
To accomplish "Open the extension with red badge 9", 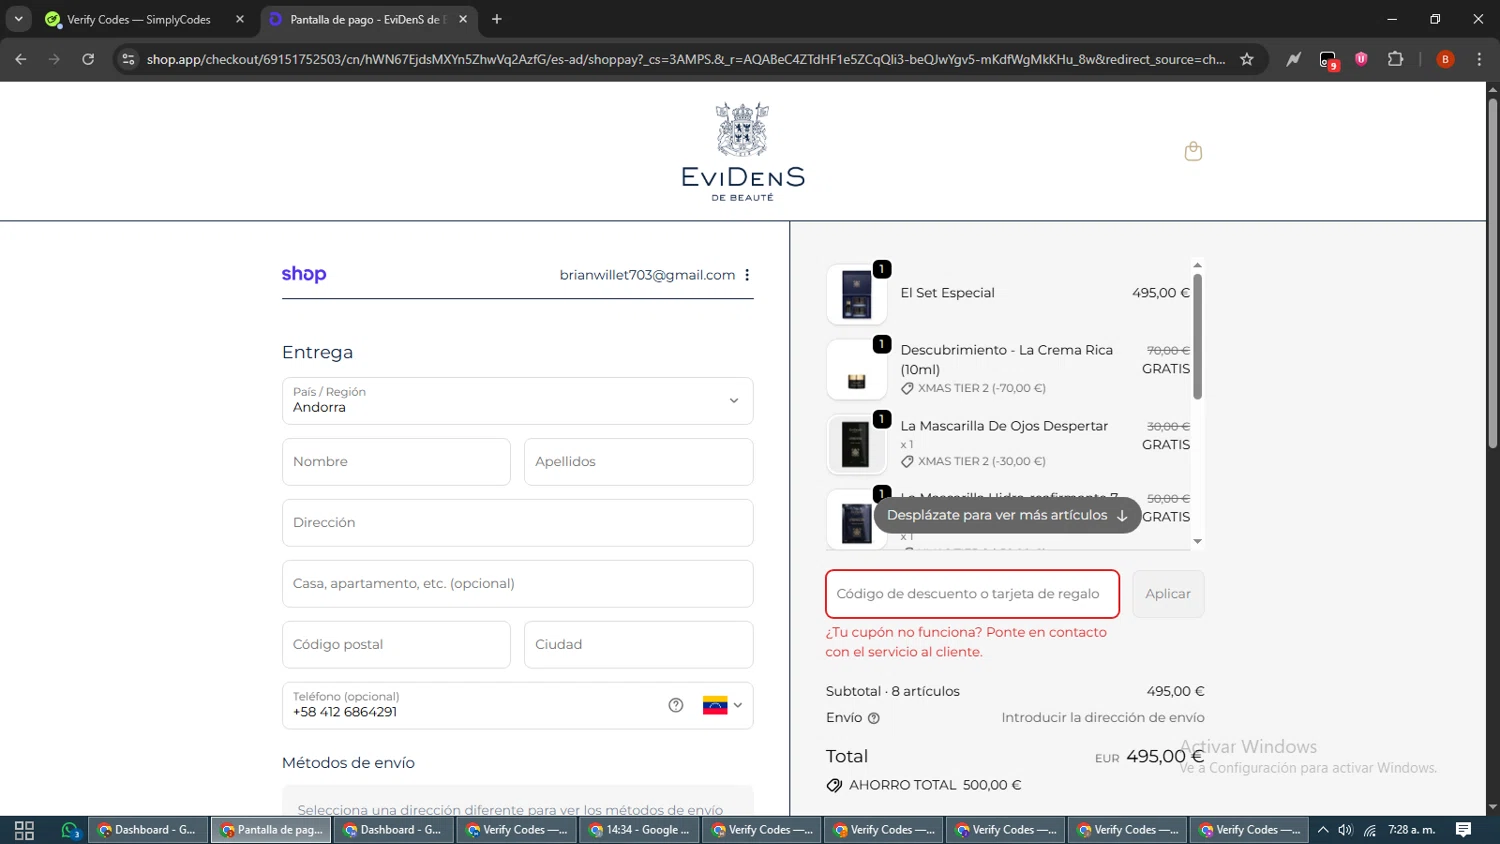I will (1328, 60).
